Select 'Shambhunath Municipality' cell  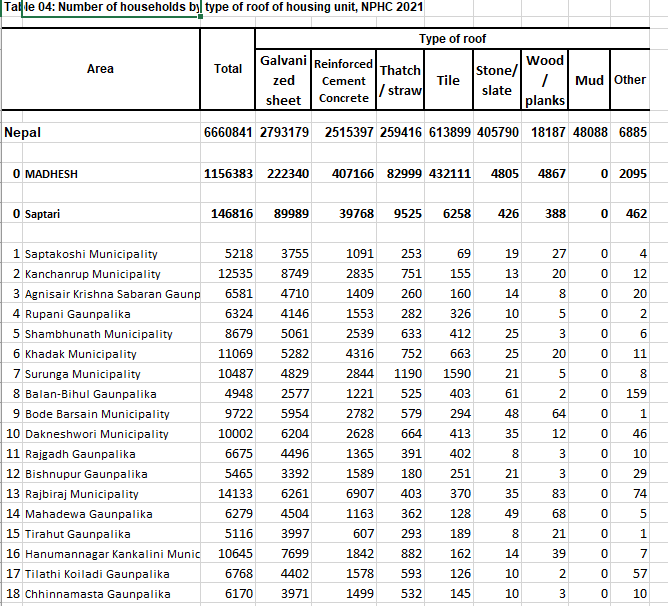click(x=111, y=334)
